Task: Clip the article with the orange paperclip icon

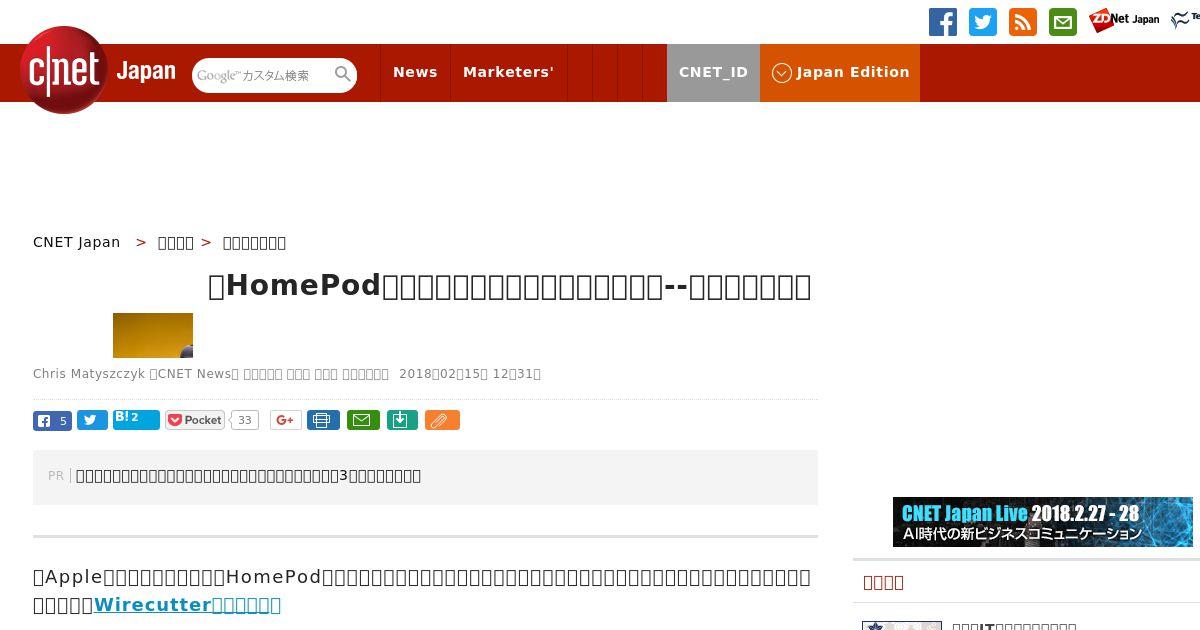Action: (x=442, y=420)
